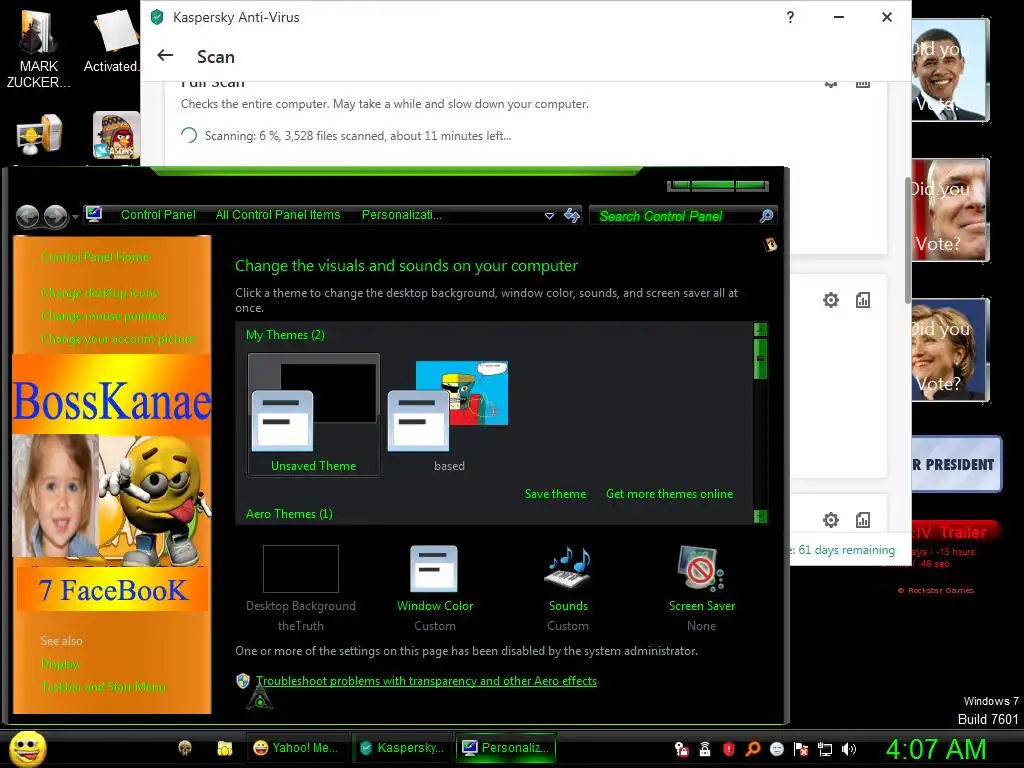This screenshot has width=1024, height=768.
Task: Select Control Panel breadcrumb
Action: (x=158, y=215)
